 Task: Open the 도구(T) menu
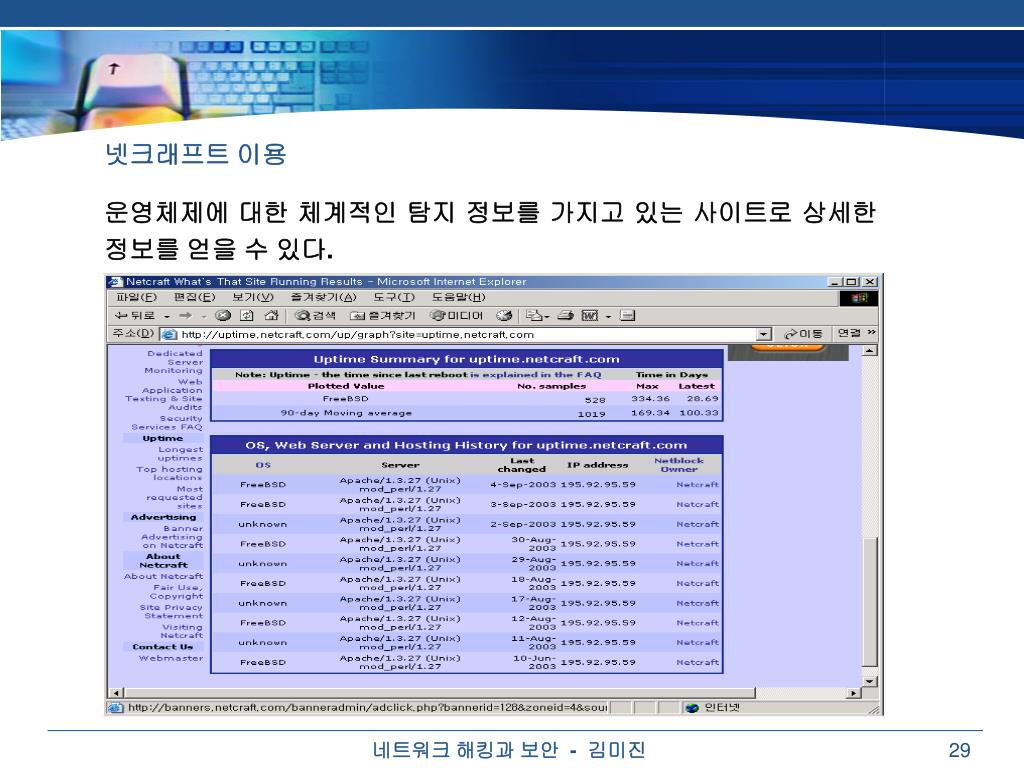pos(394,297)
